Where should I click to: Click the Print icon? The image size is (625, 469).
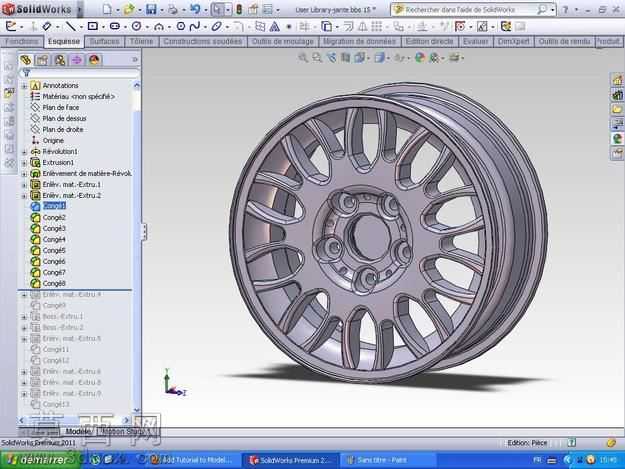(x=173, y=9)
